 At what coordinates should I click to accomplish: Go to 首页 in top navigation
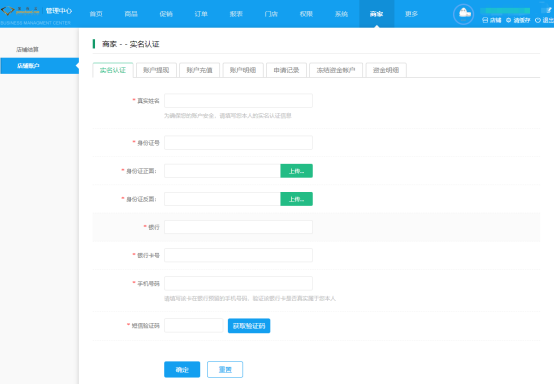click(96, 14)
